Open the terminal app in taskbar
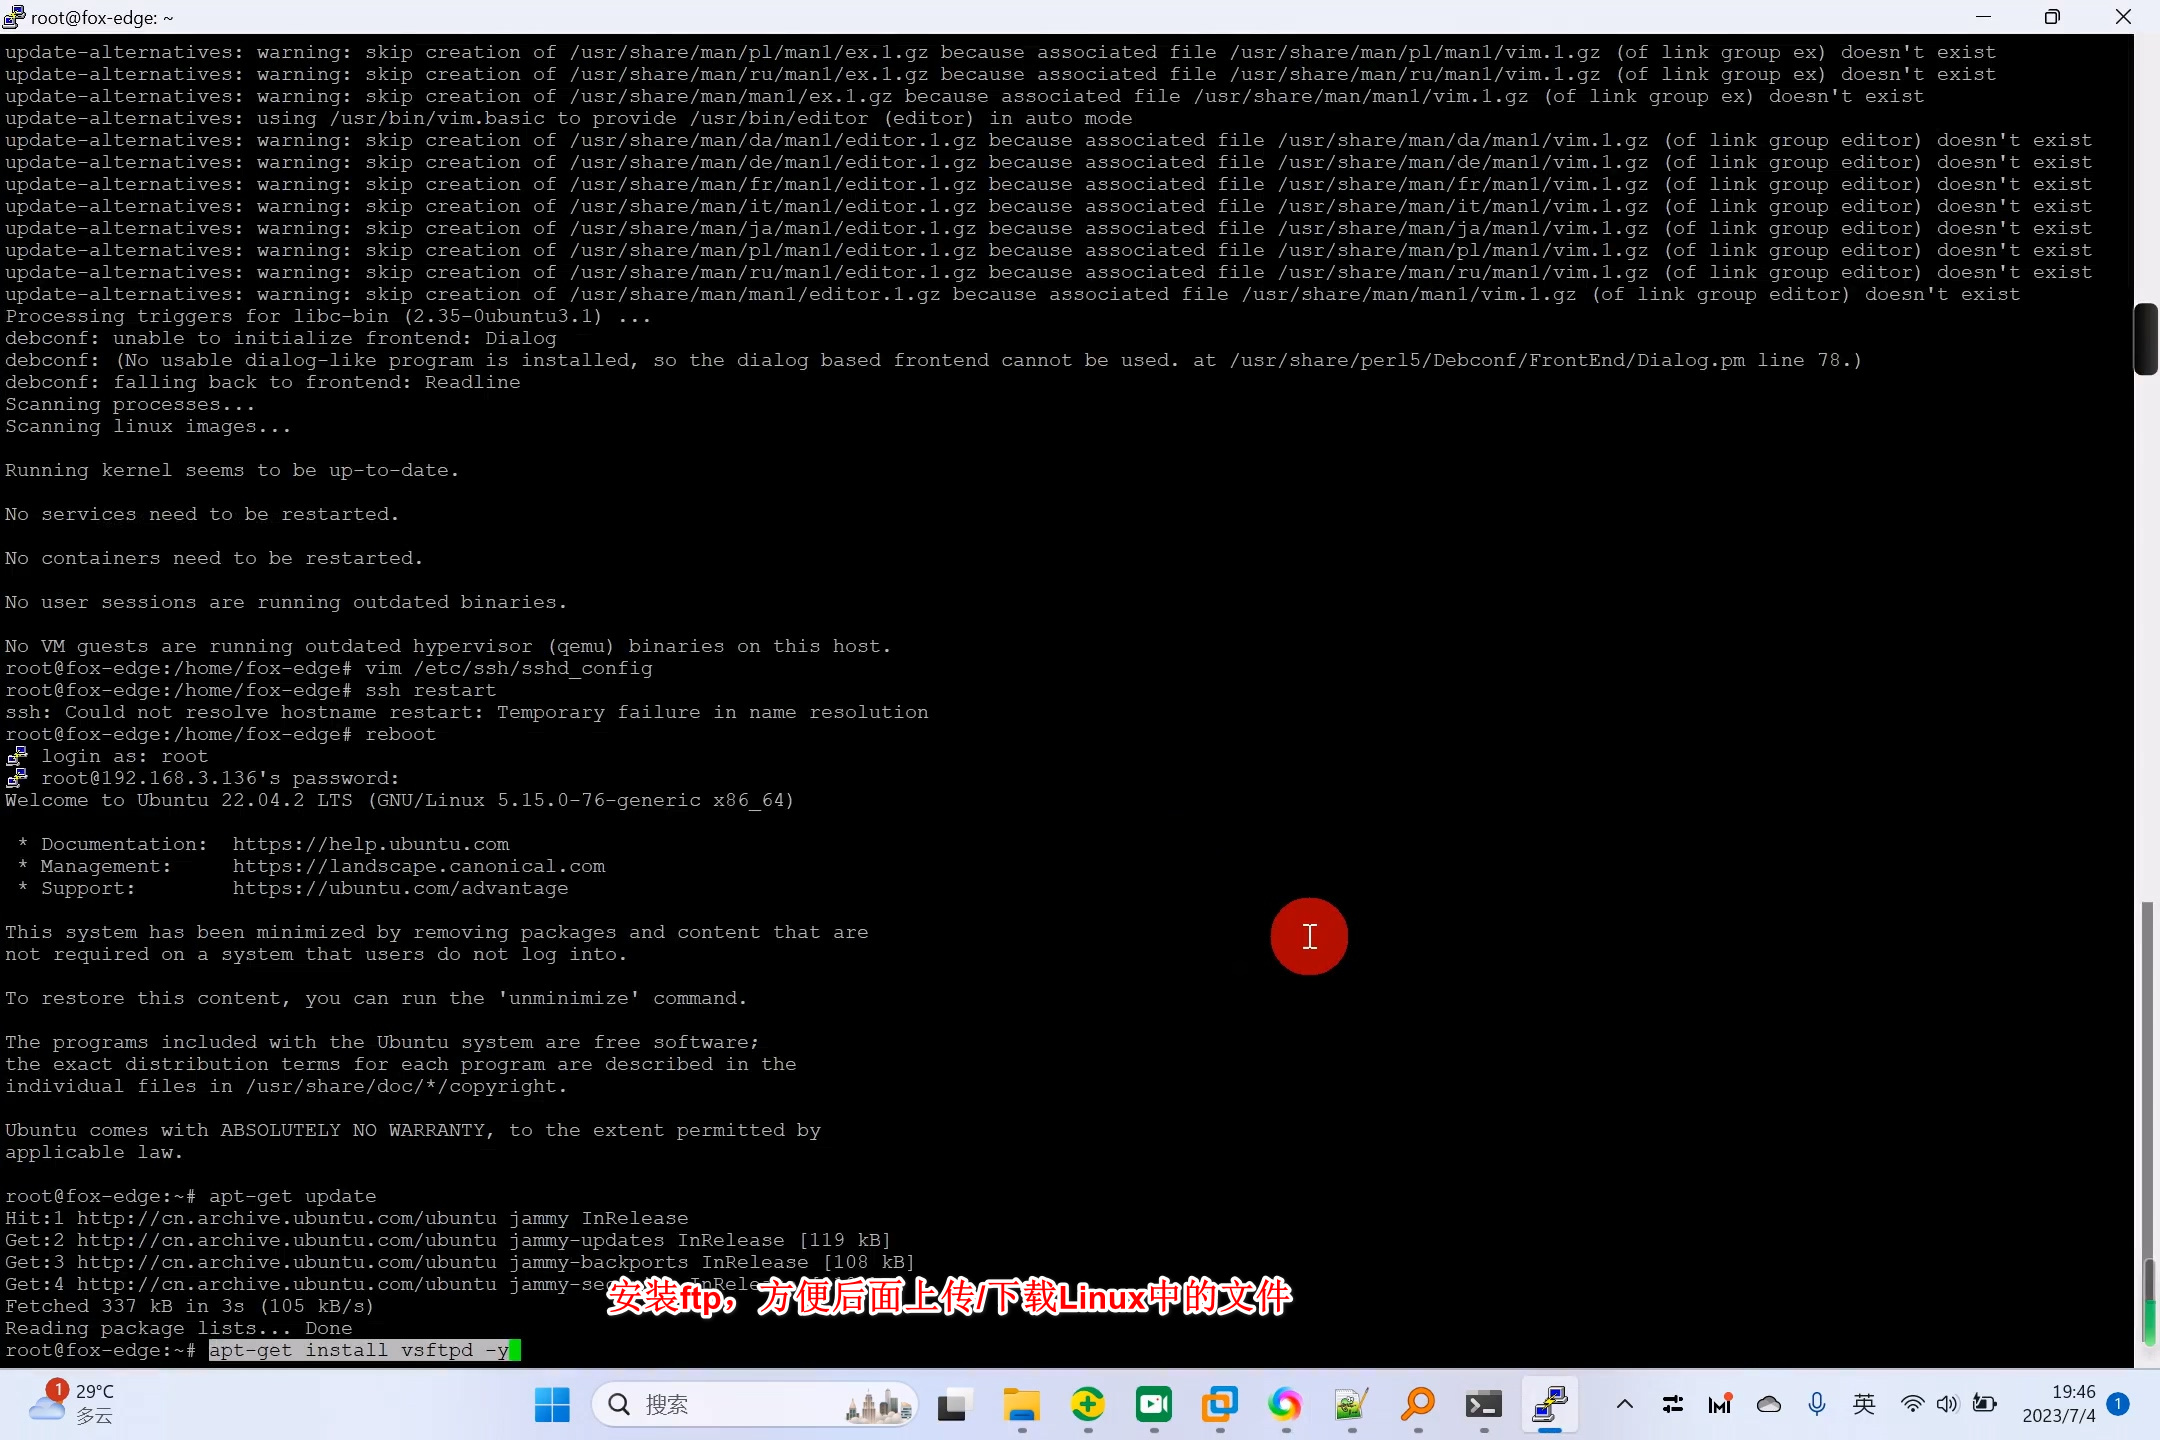Image resolution: width=2160 pixels, height=1440 pixels. click(1483, 1405)
